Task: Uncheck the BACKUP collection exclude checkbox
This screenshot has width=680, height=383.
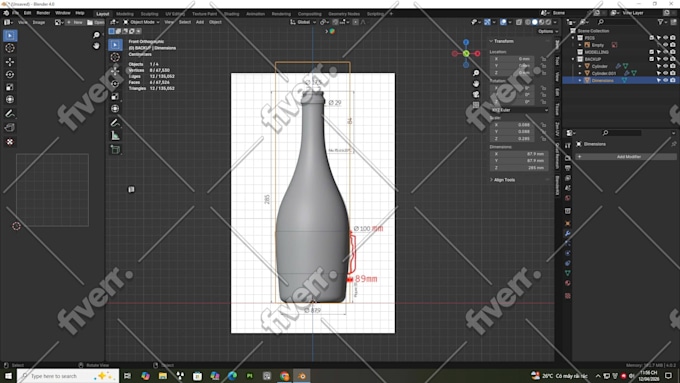Action: pos(651,59)
